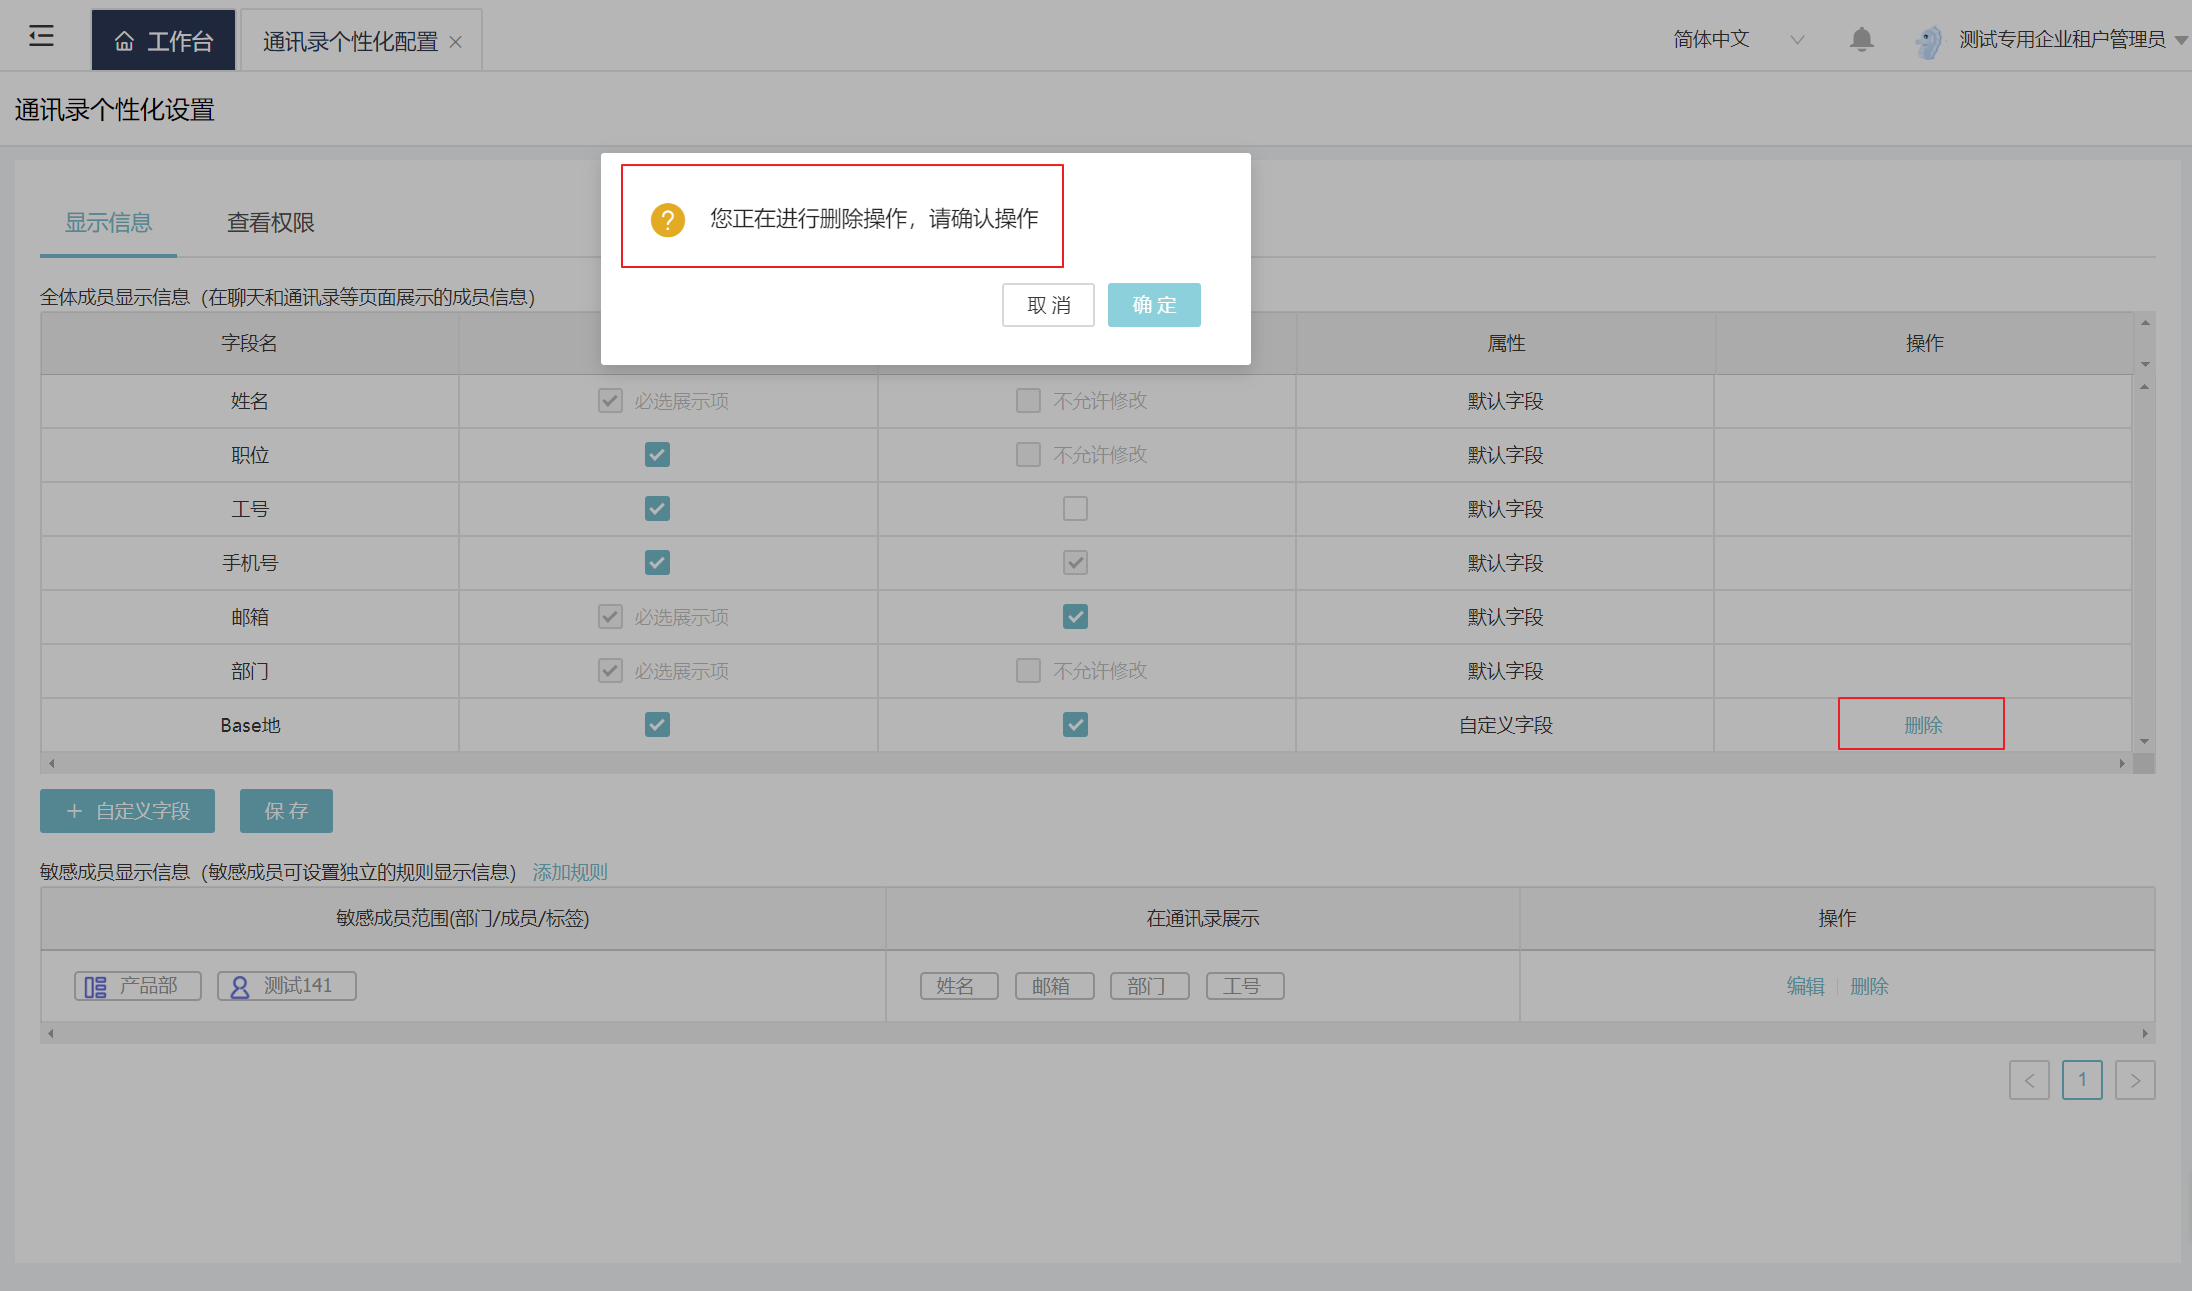
Task: Add a custom field with 自定义字段 button
Action: [127, 811]
